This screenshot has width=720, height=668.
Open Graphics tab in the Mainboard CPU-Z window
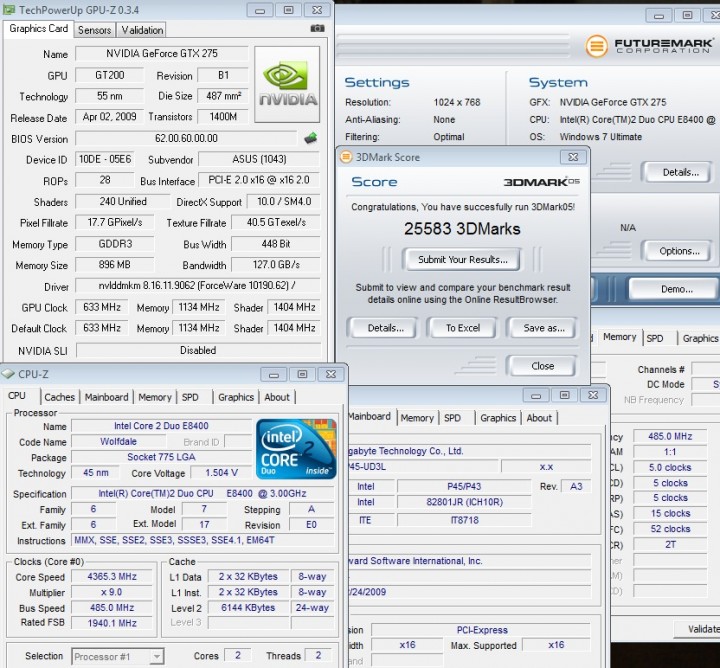pyautogui.click(x=498, y=418)
